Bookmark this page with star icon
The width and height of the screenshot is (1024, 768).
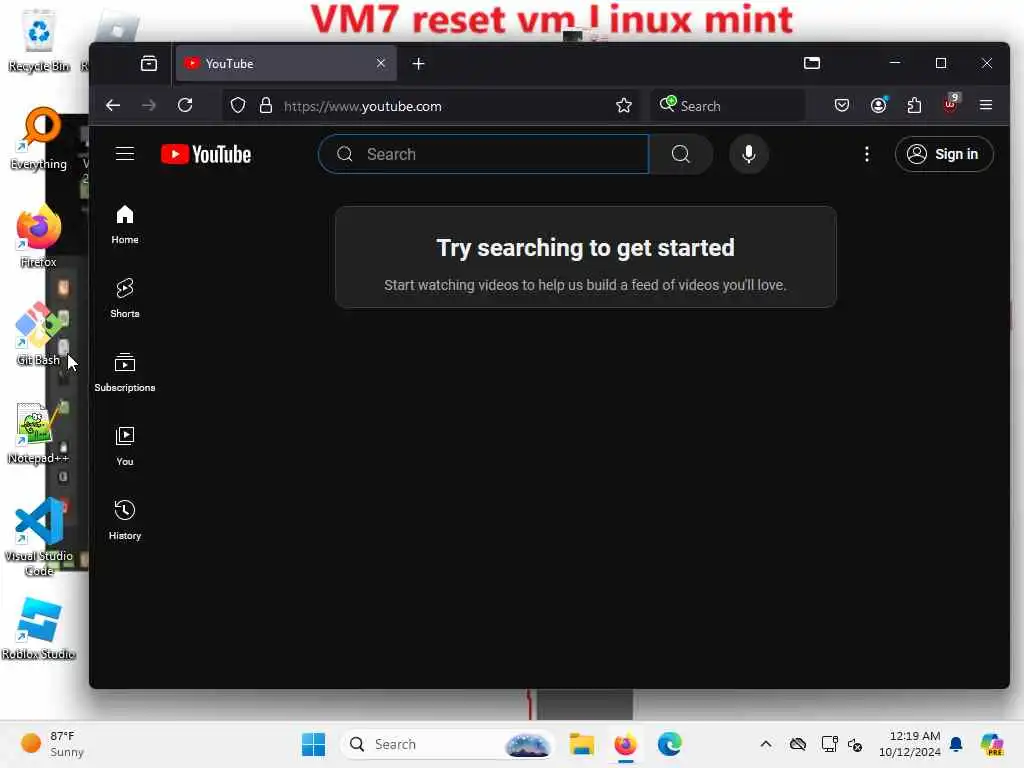pos(624,105)
